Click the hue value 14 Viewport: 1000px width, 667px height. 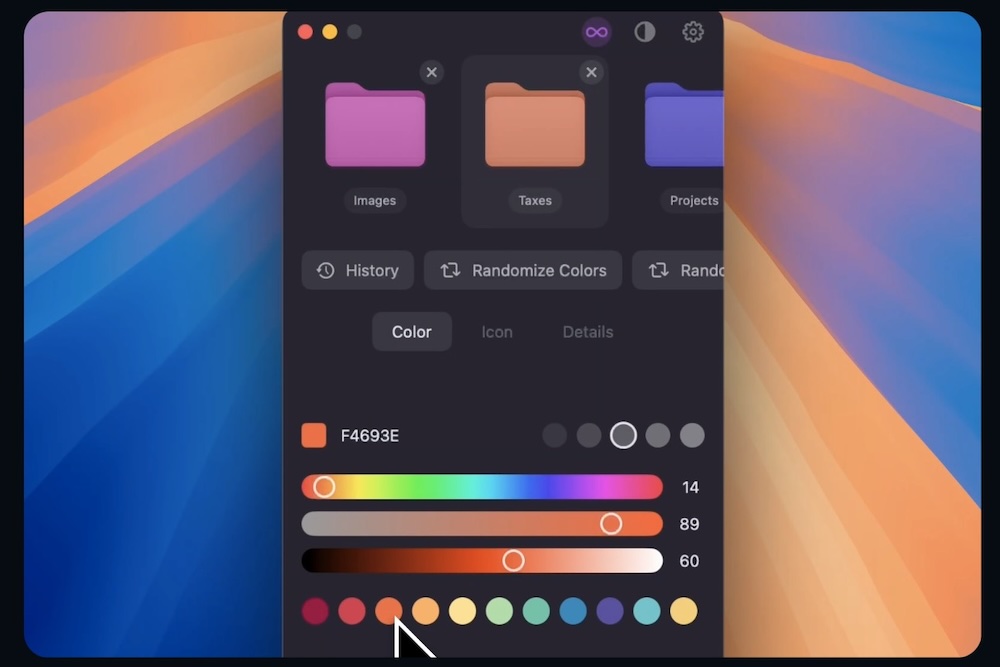pos(690,487)
